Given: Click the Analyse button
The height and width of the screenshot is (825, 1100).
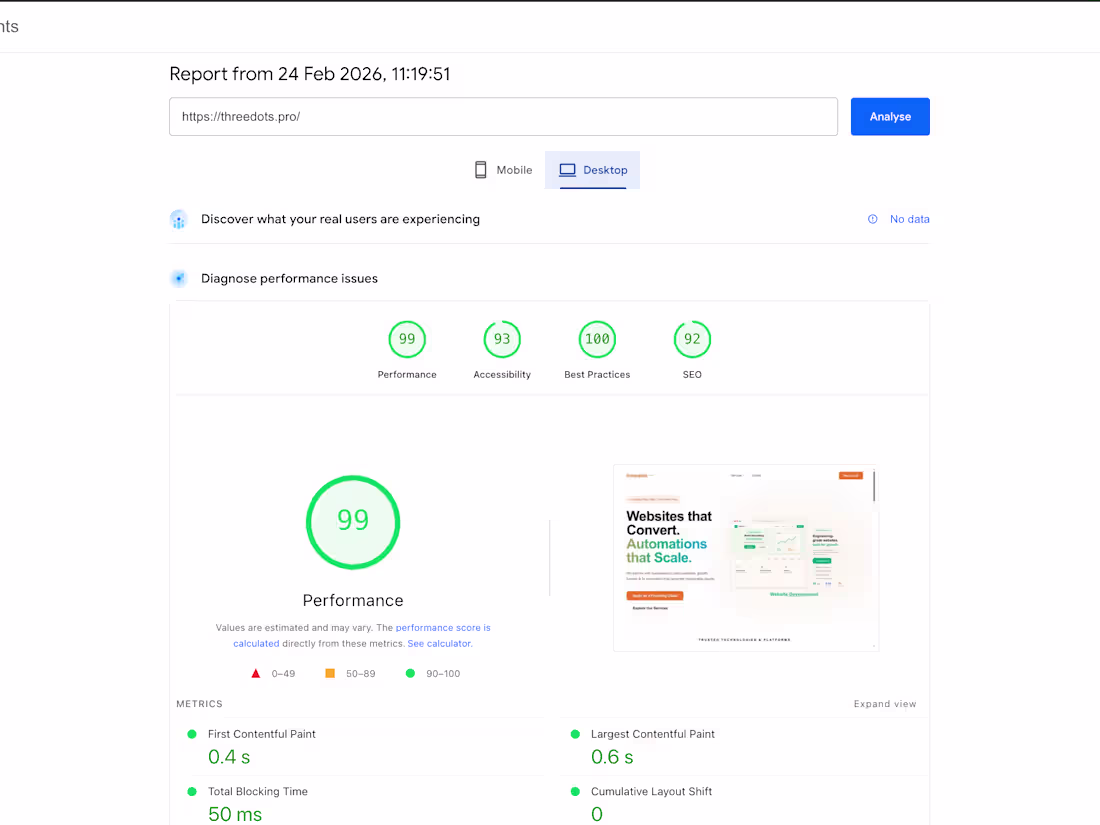Looking at the screenshot, I should 890,116.
